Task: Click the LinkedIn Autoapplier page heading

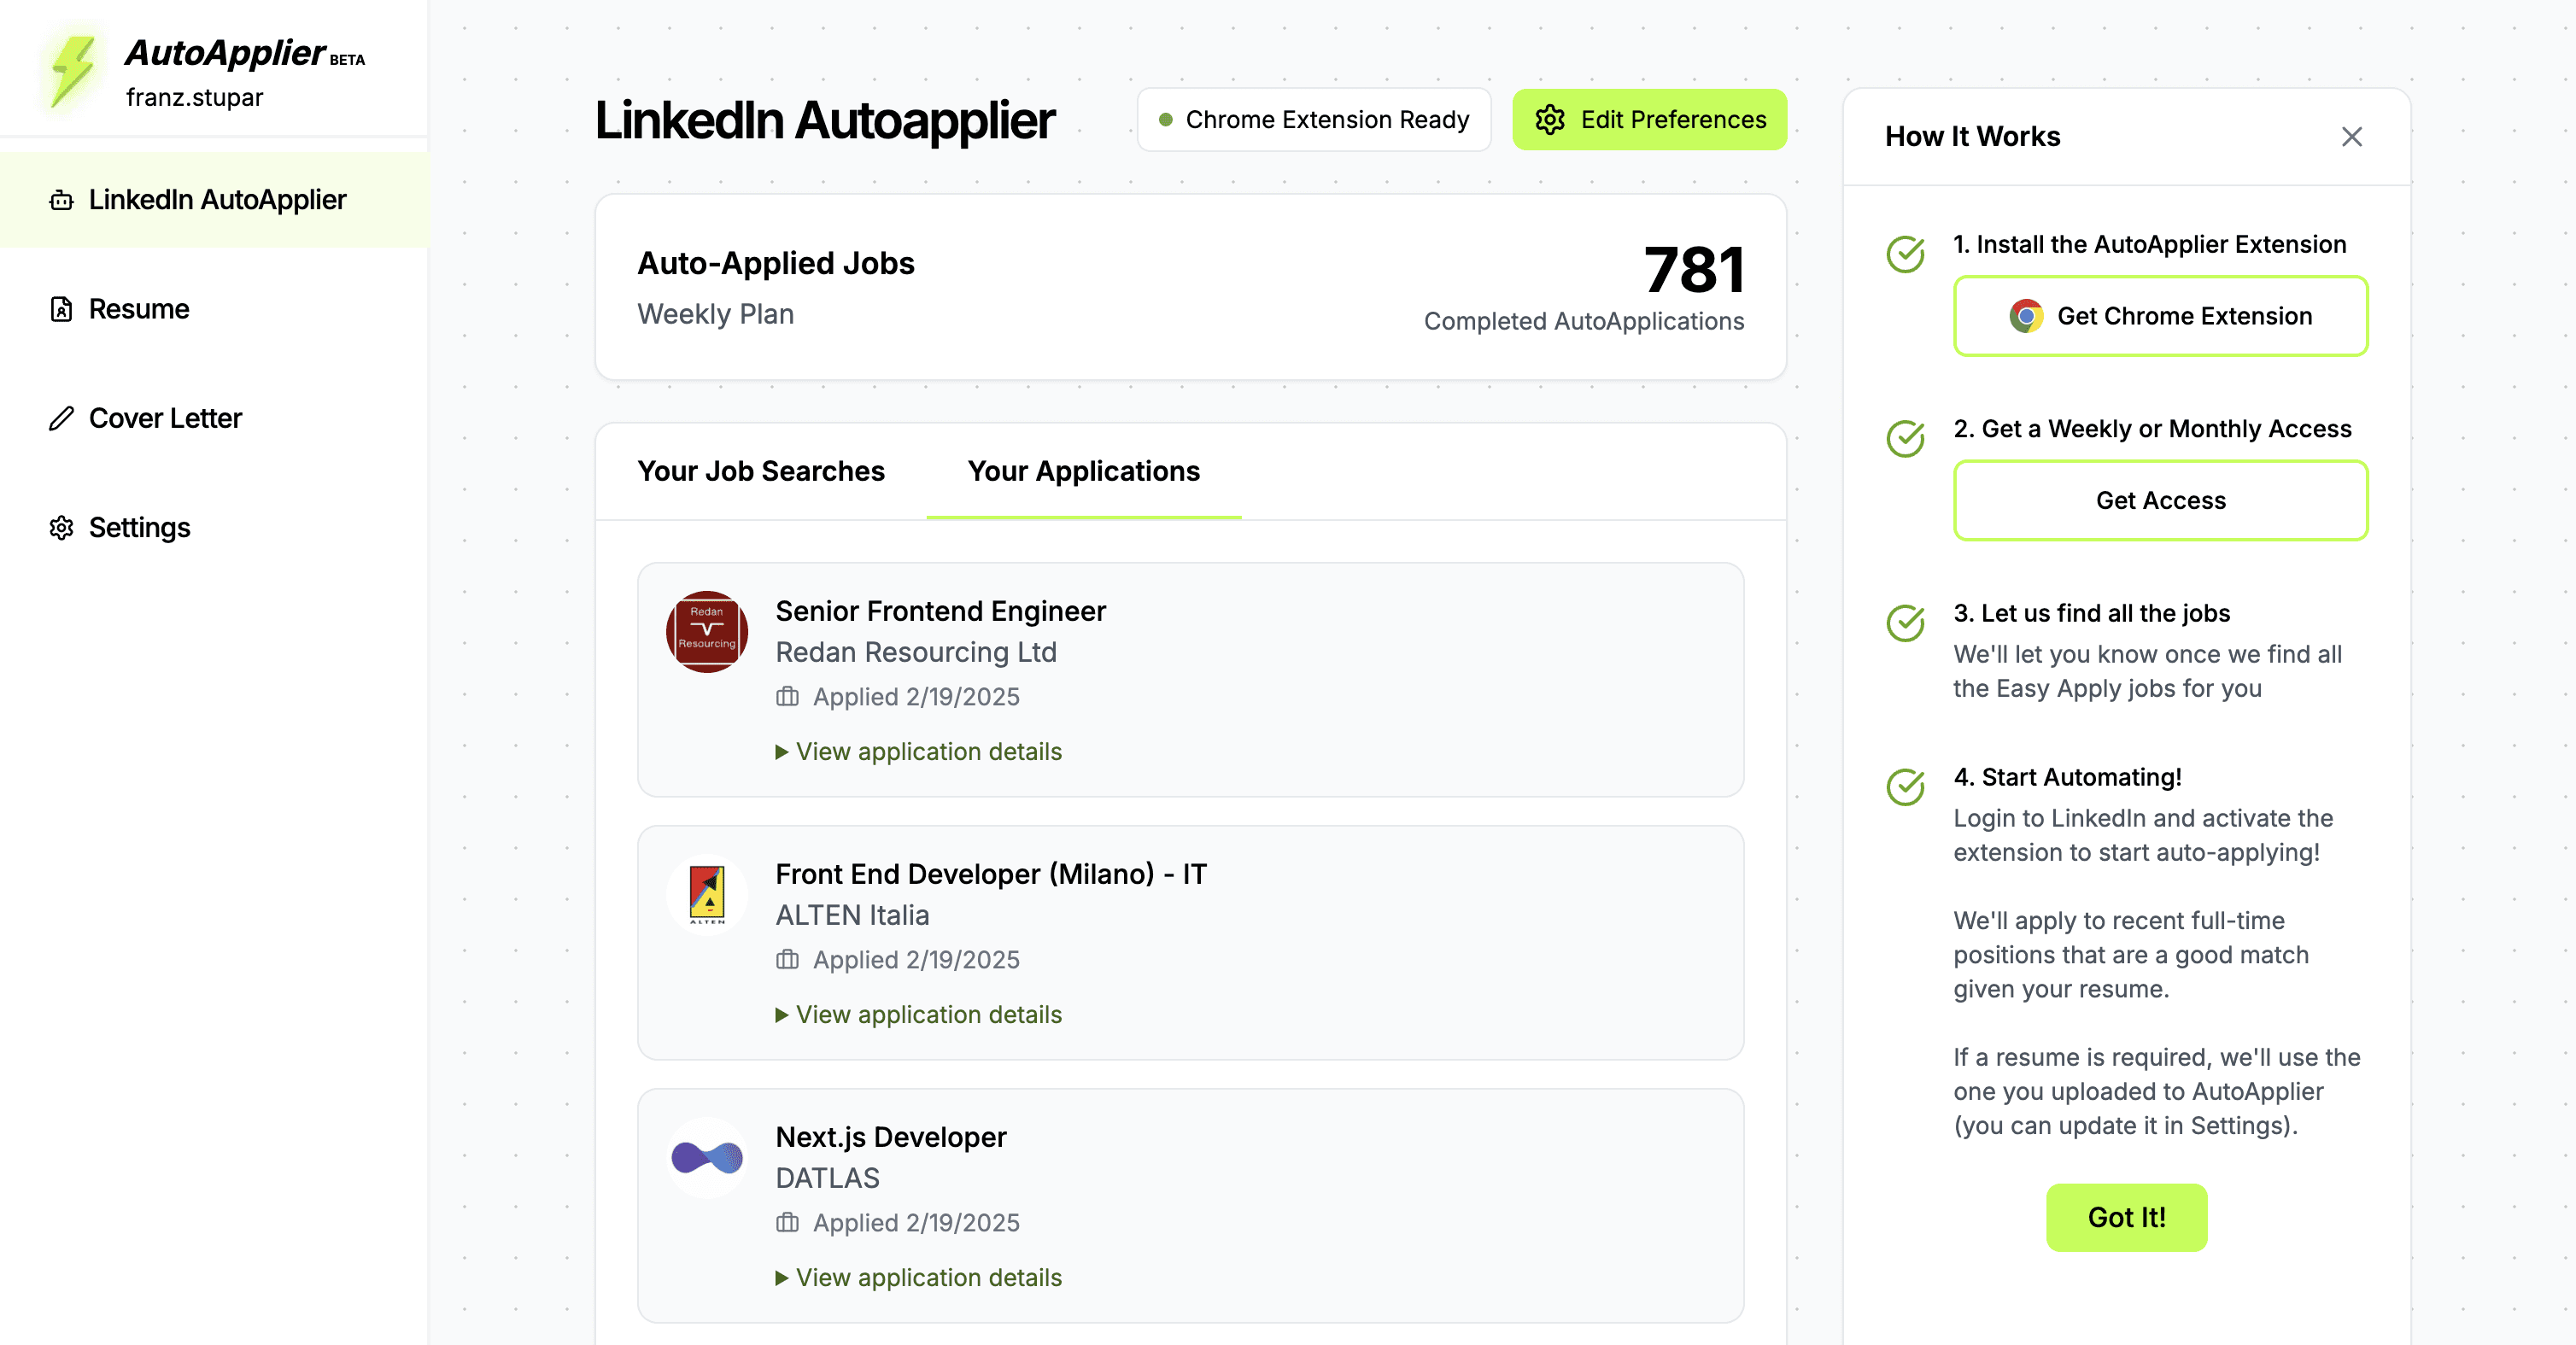Action: click(825, 120)
